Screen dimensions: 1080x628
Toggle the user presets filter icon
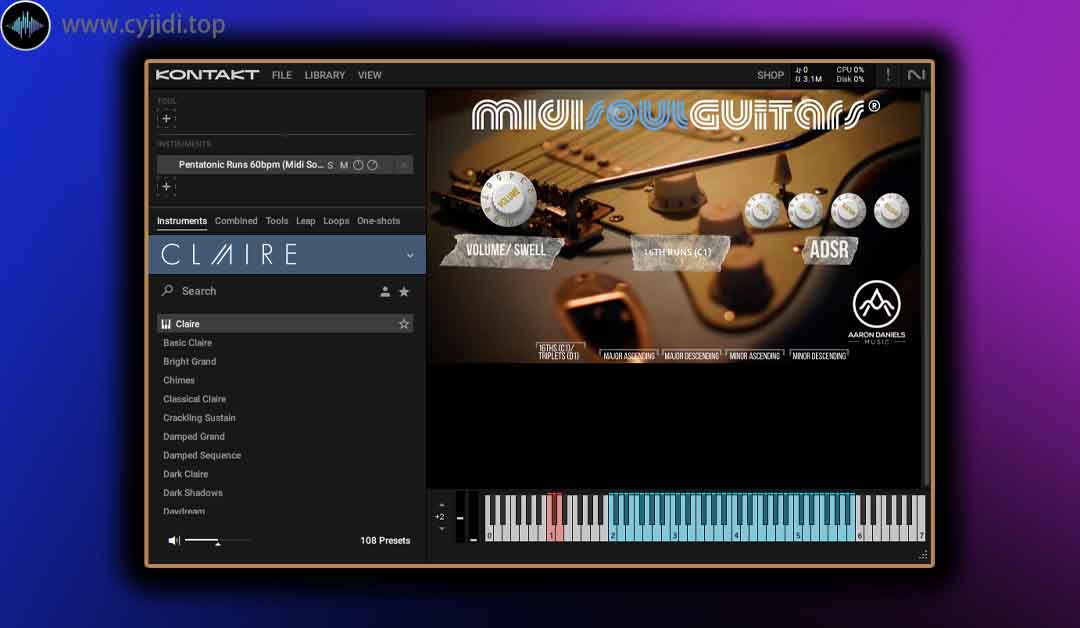[385, 292]
